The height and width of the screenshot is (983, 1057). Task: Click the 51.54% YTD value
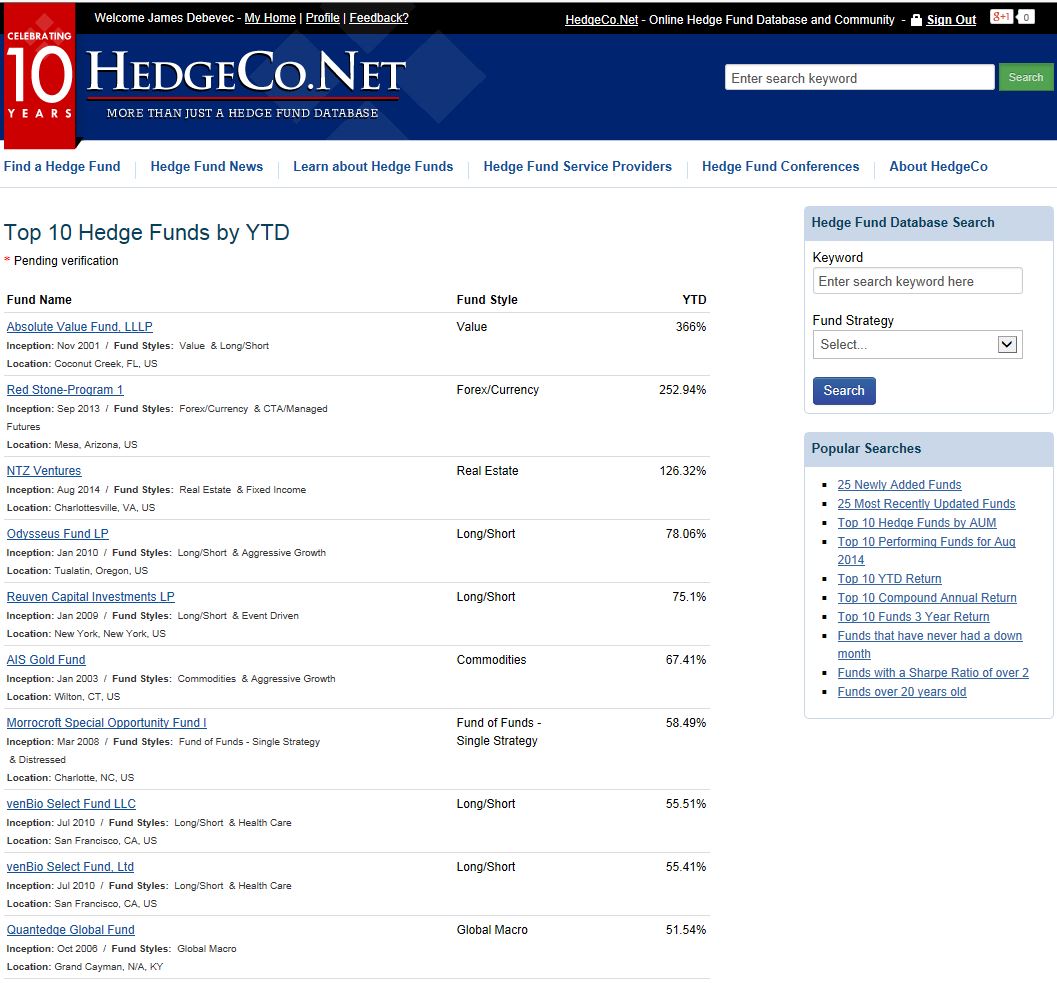pyautogui.click(x=686, y=930)
